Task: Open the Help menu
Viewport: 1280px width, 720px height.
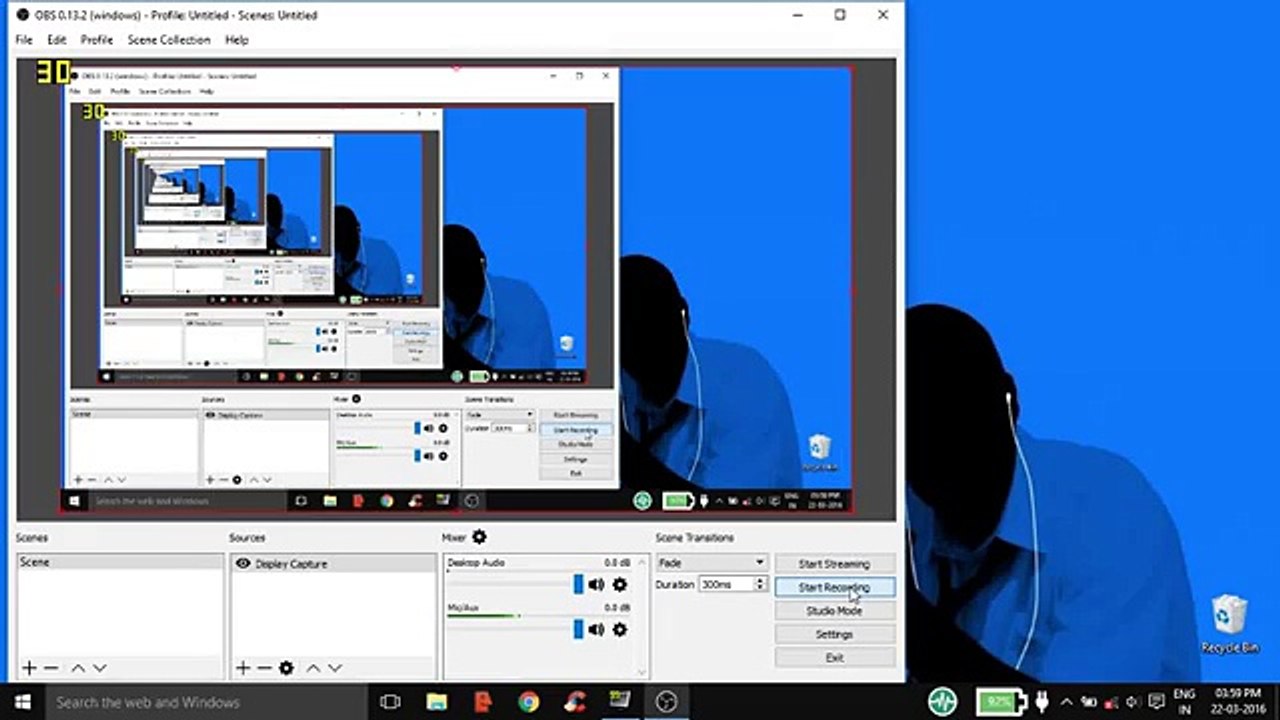Action: [237, 40]
